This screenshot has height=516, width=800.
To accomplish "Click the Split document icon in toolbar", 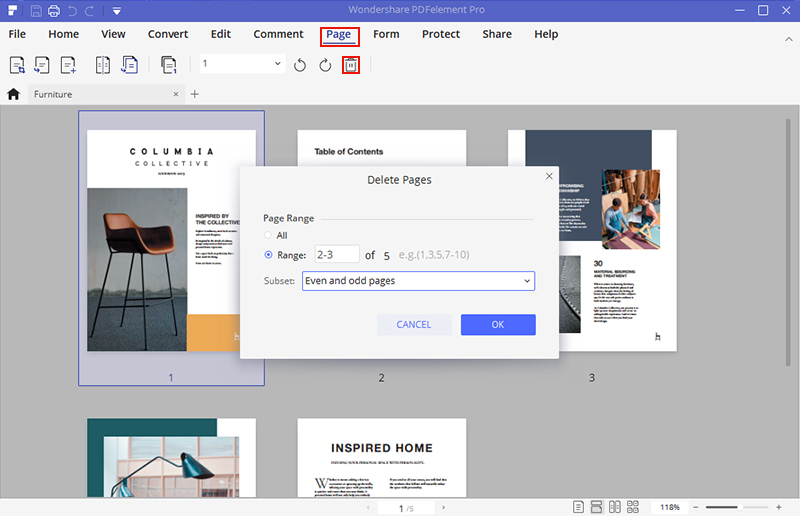I will coord(102,65).
